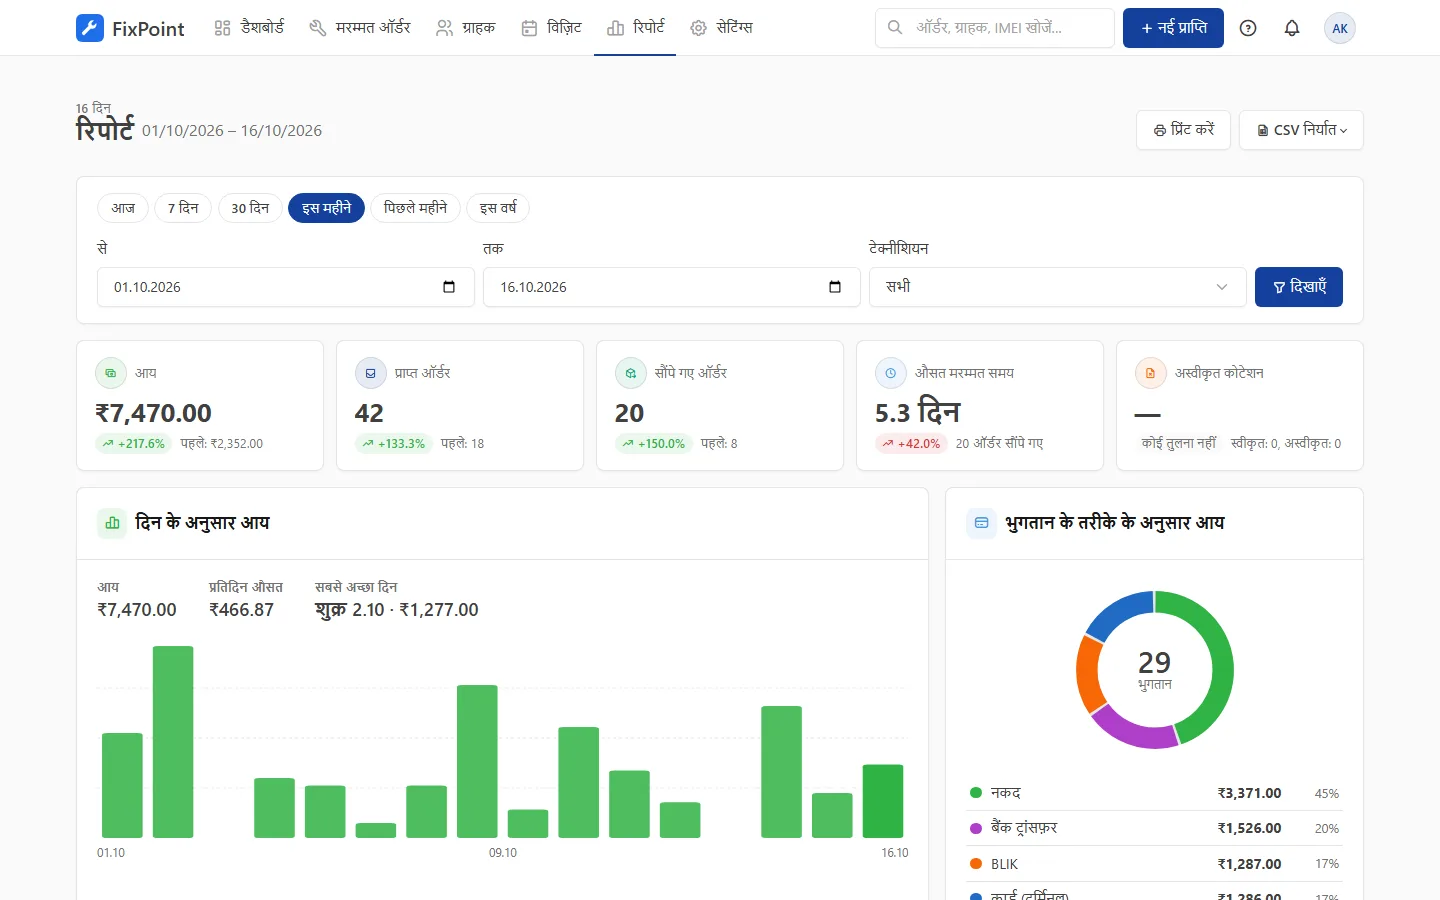
Task: Select the पिछले महीने range chip
Action: click(x=415, y=208)
